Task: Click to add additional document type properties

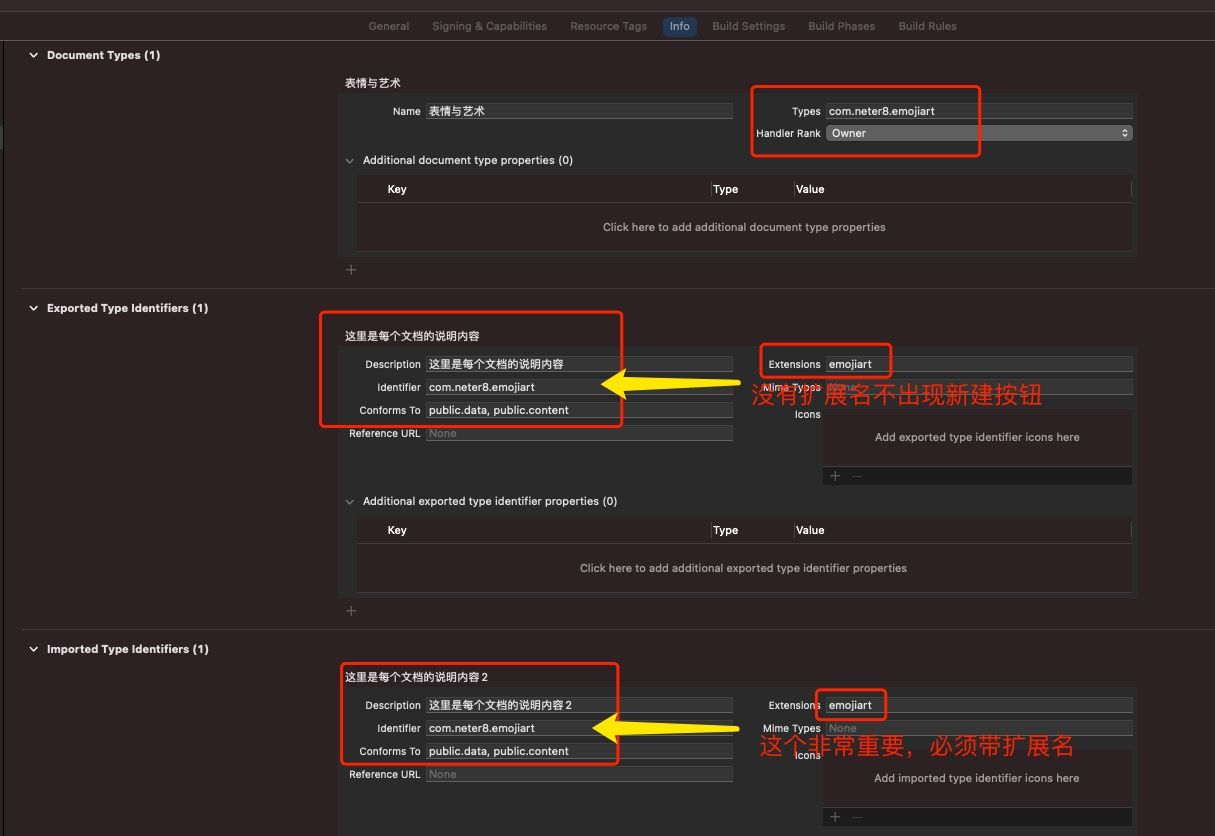Action: 743,227
